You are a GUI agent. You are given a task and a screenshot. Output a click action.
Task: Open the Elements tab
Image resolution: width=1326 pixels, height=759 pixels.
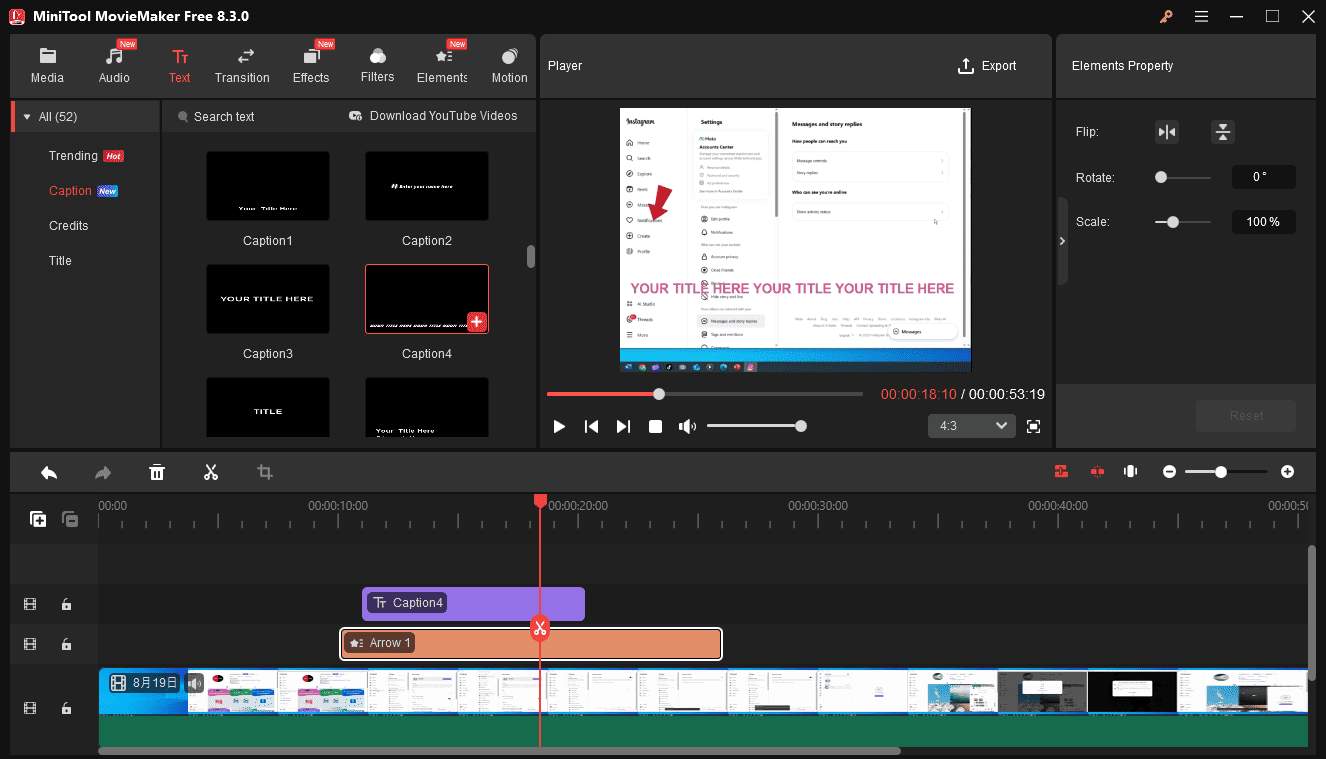442,66
